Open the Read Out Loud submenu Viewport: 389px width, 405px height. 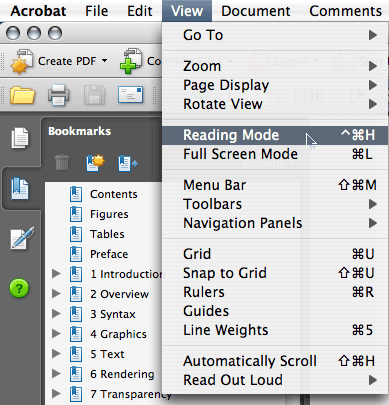pos(275,380)
